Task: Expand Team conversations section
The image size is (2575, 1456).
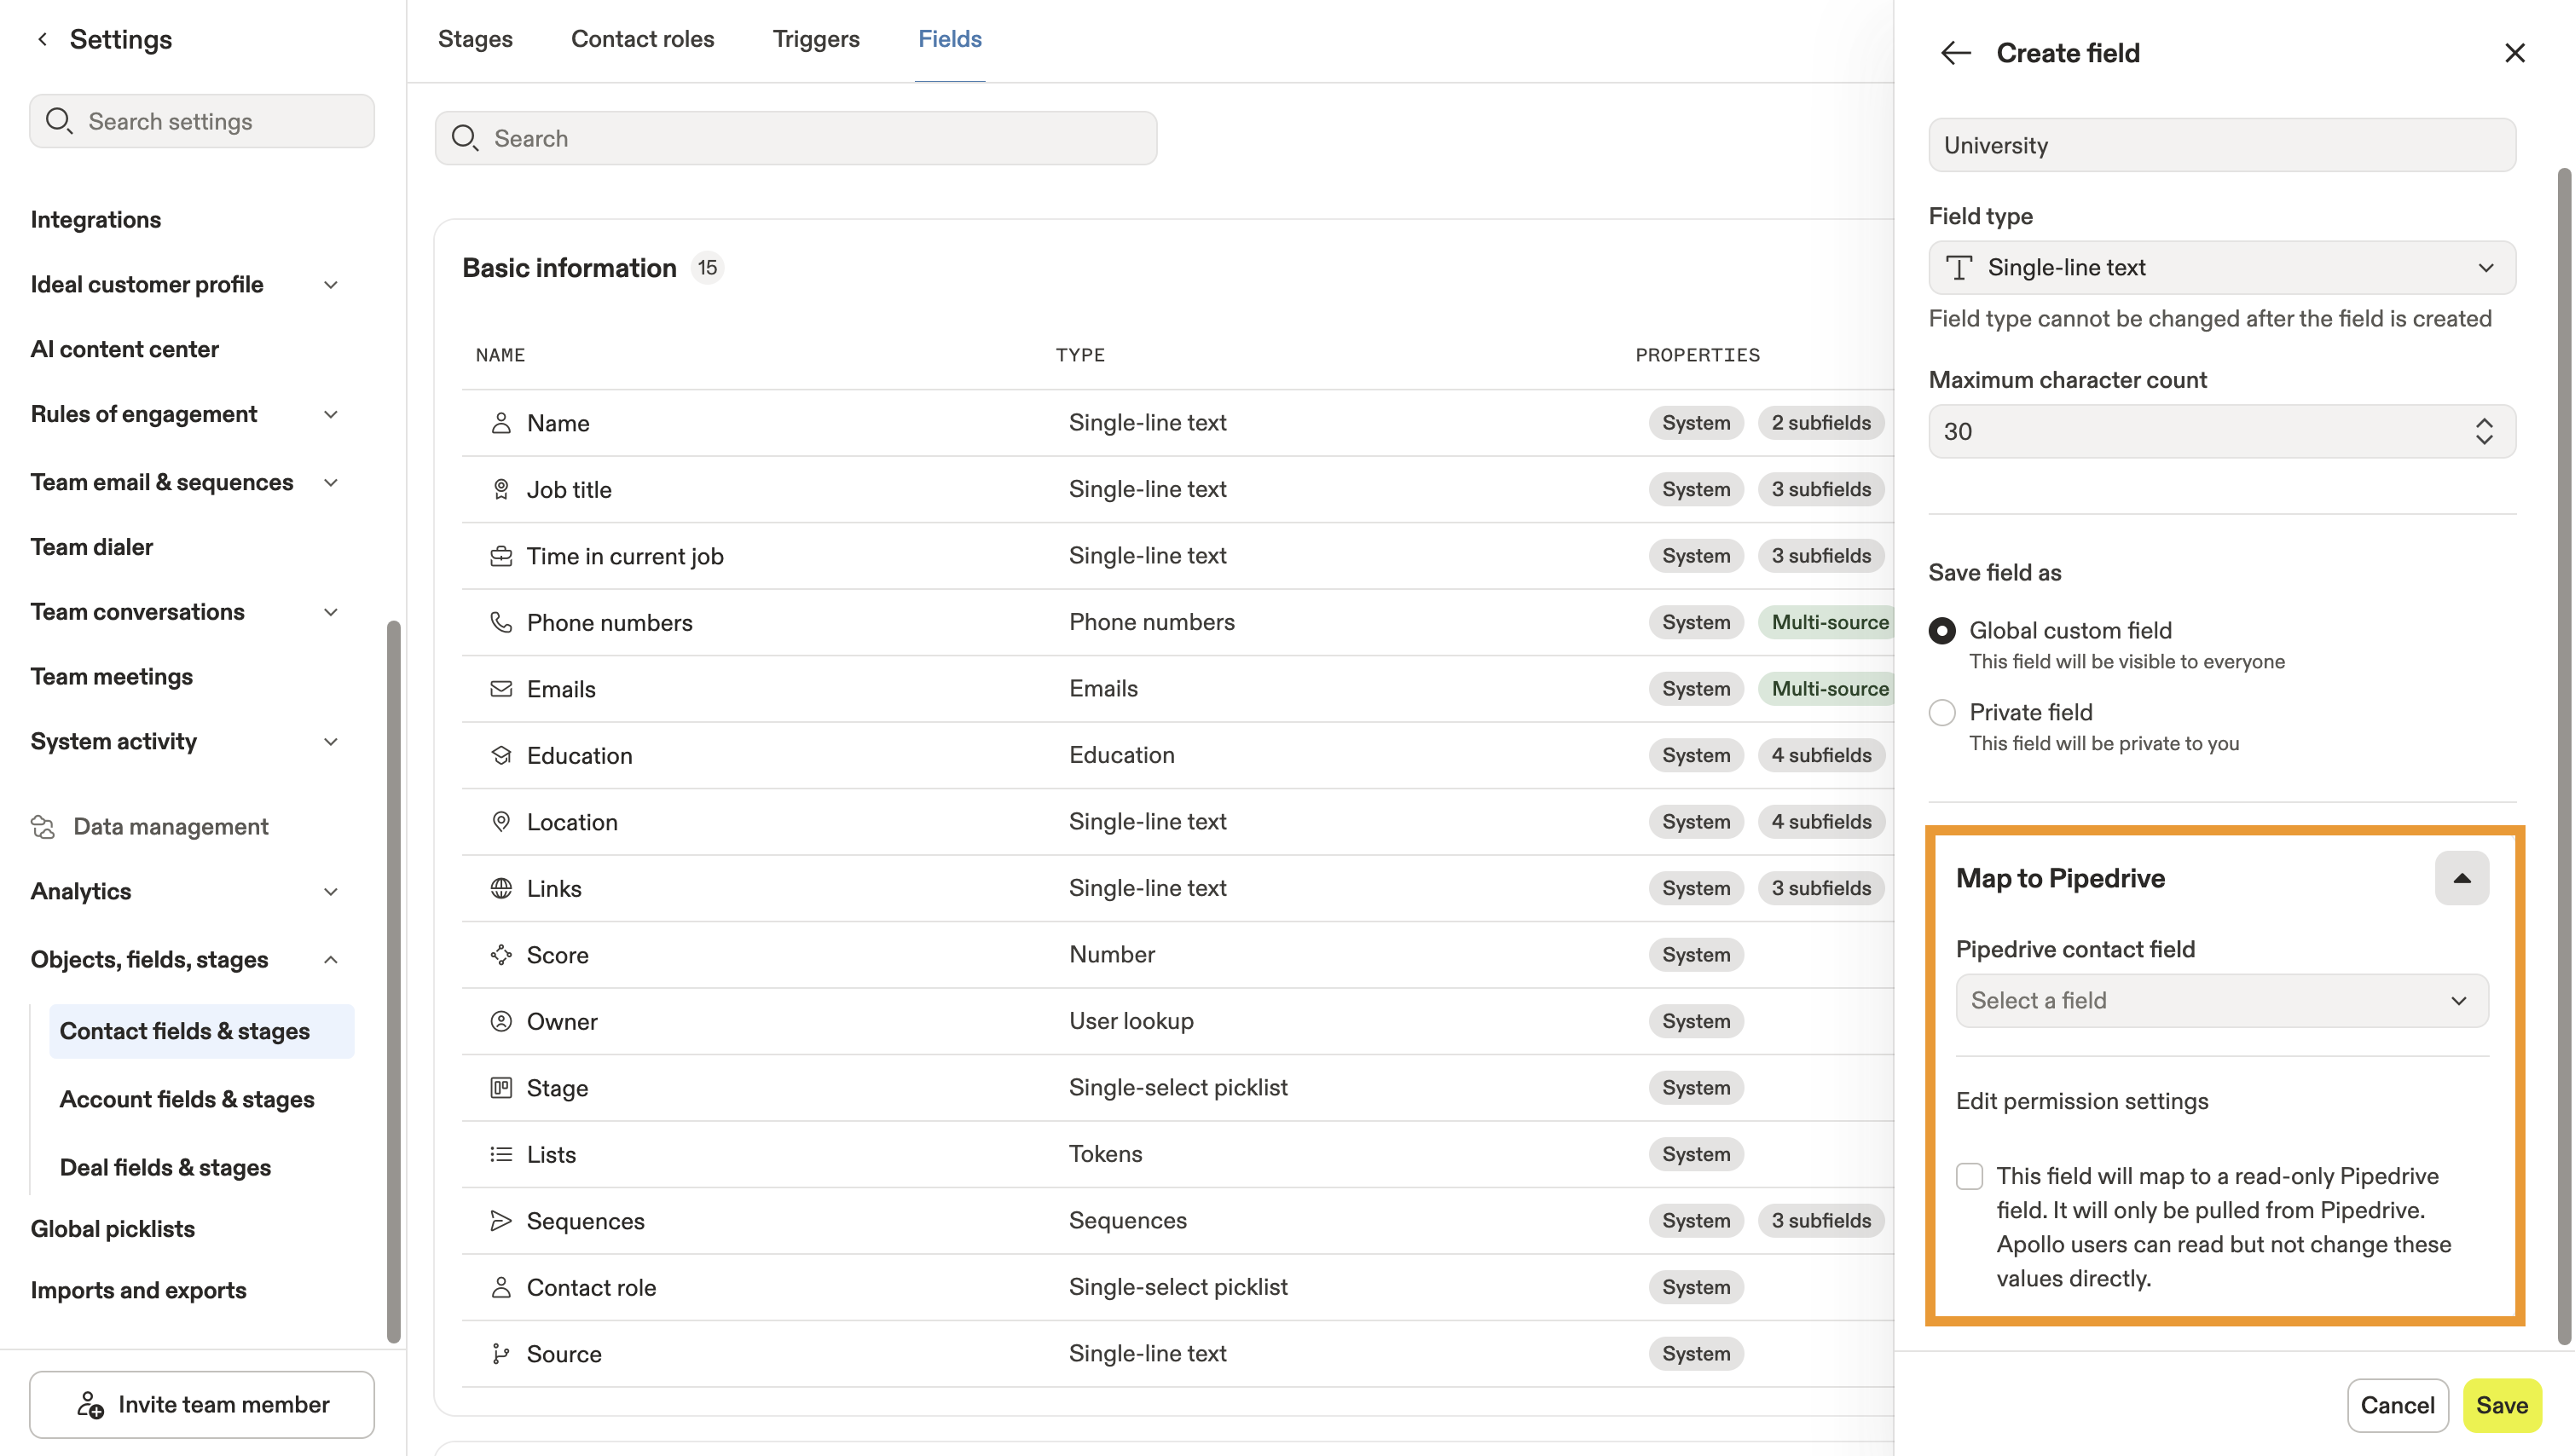Action: pos(331,612)
